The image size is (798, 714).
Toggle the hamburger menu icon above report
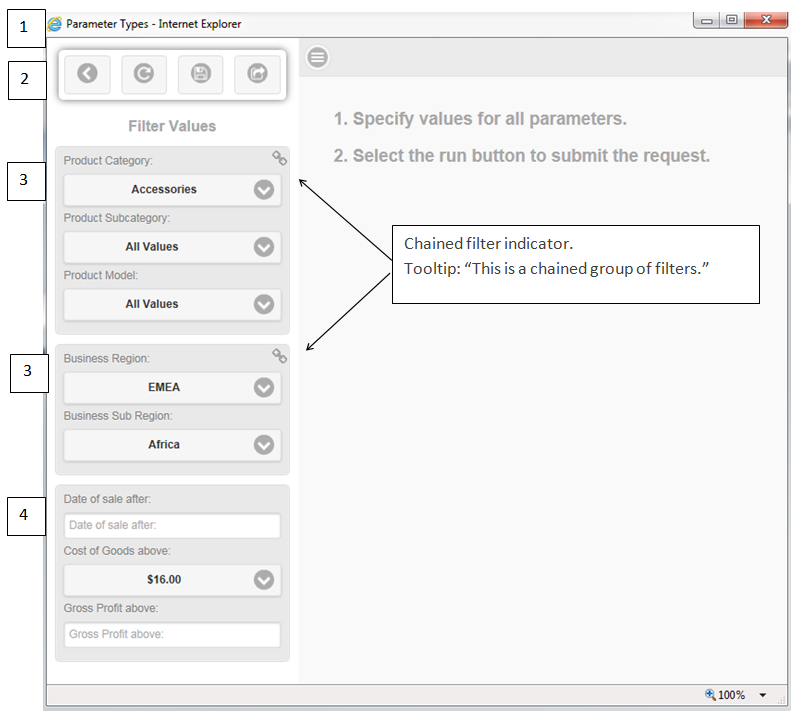318,57
